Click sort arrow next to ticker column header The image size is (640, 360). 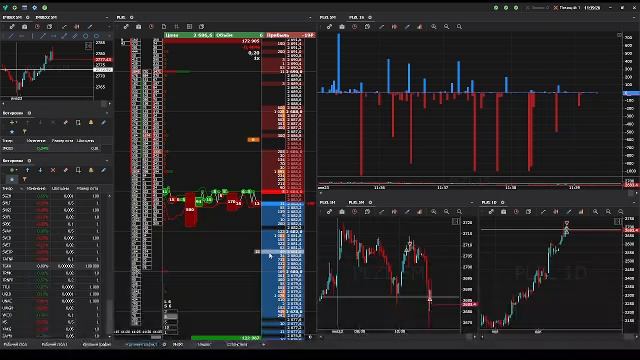[x=21, y=189]
